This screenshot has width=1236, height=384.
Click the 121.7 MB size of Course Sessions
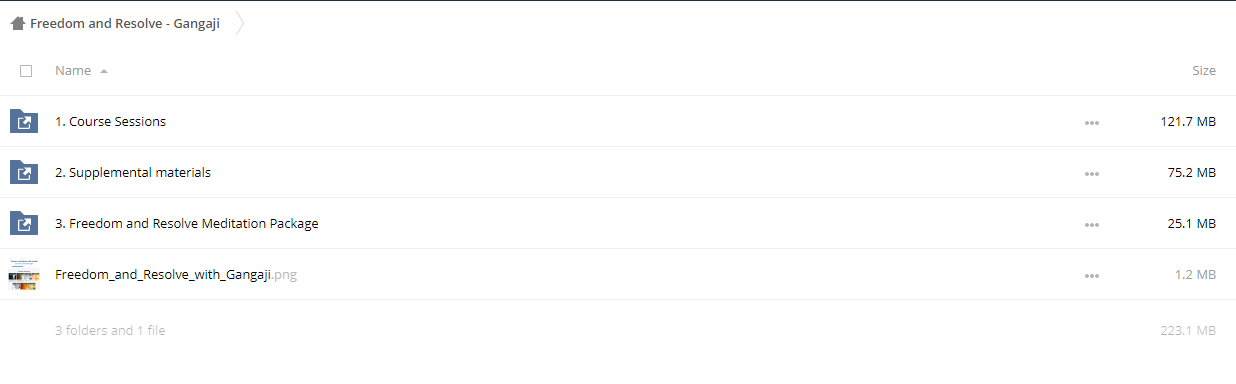[x=1188, y=122]
